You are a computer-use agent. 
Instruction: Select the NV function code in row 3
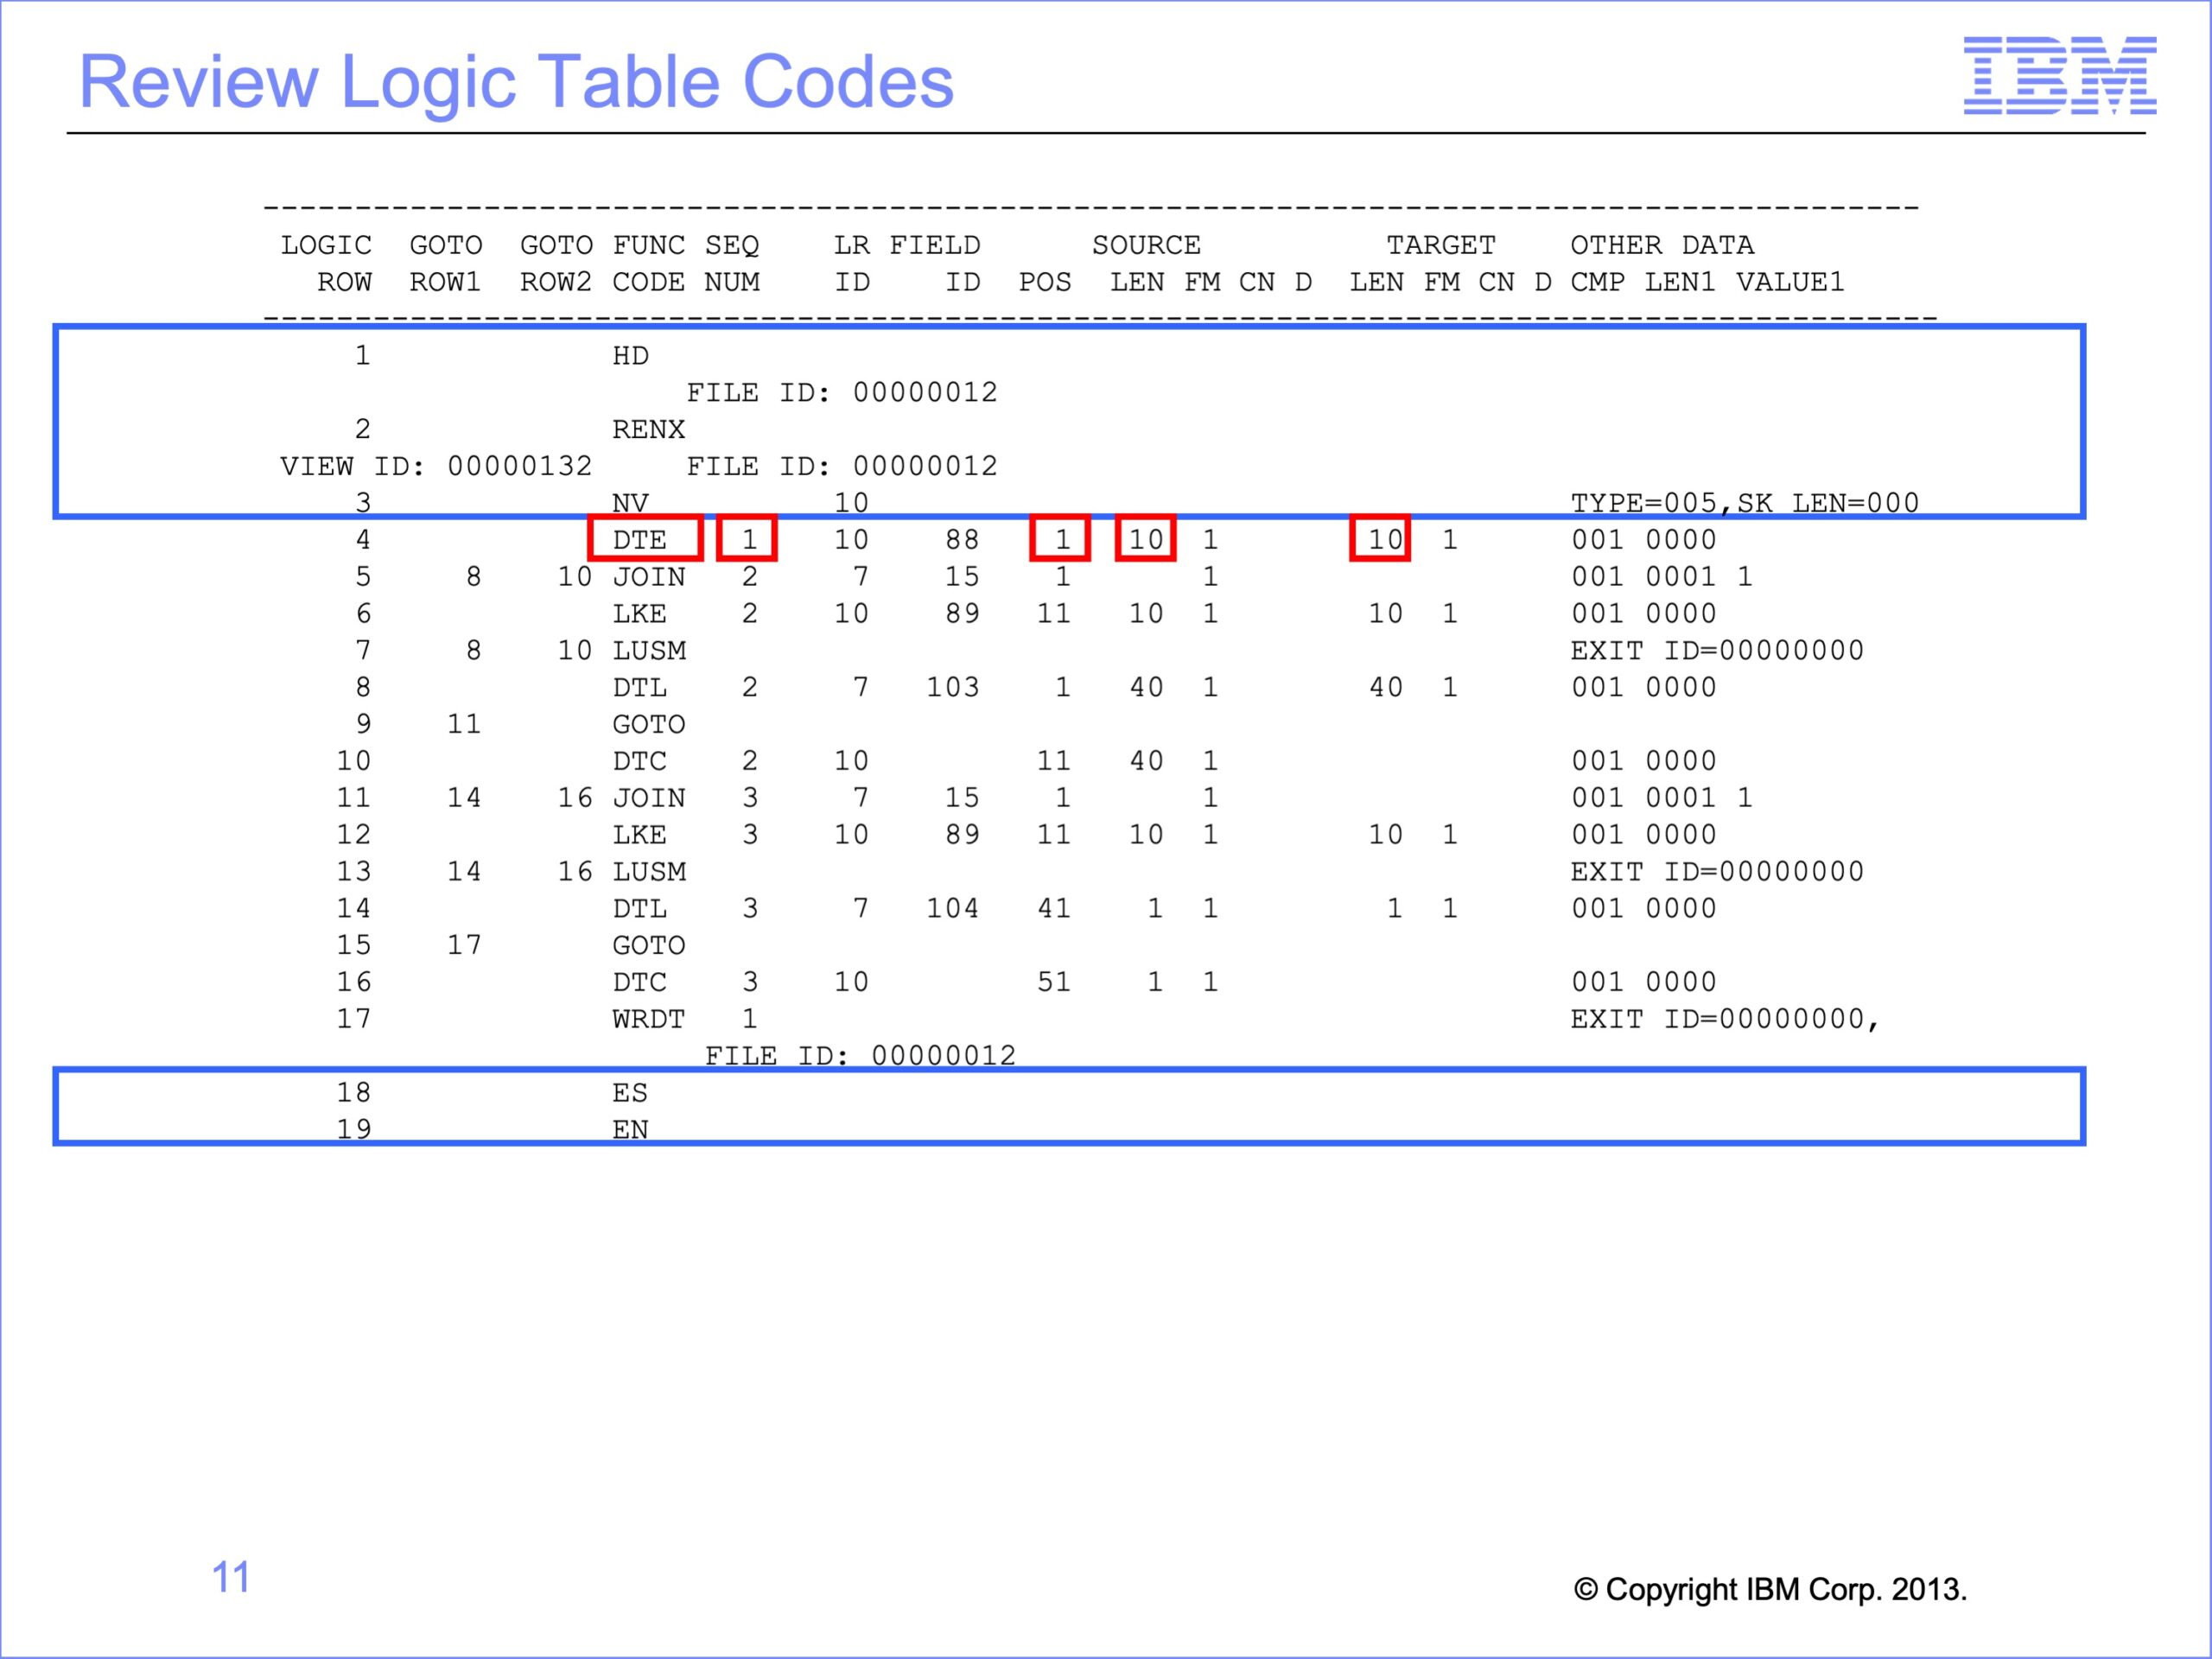(x=631, y=503)
